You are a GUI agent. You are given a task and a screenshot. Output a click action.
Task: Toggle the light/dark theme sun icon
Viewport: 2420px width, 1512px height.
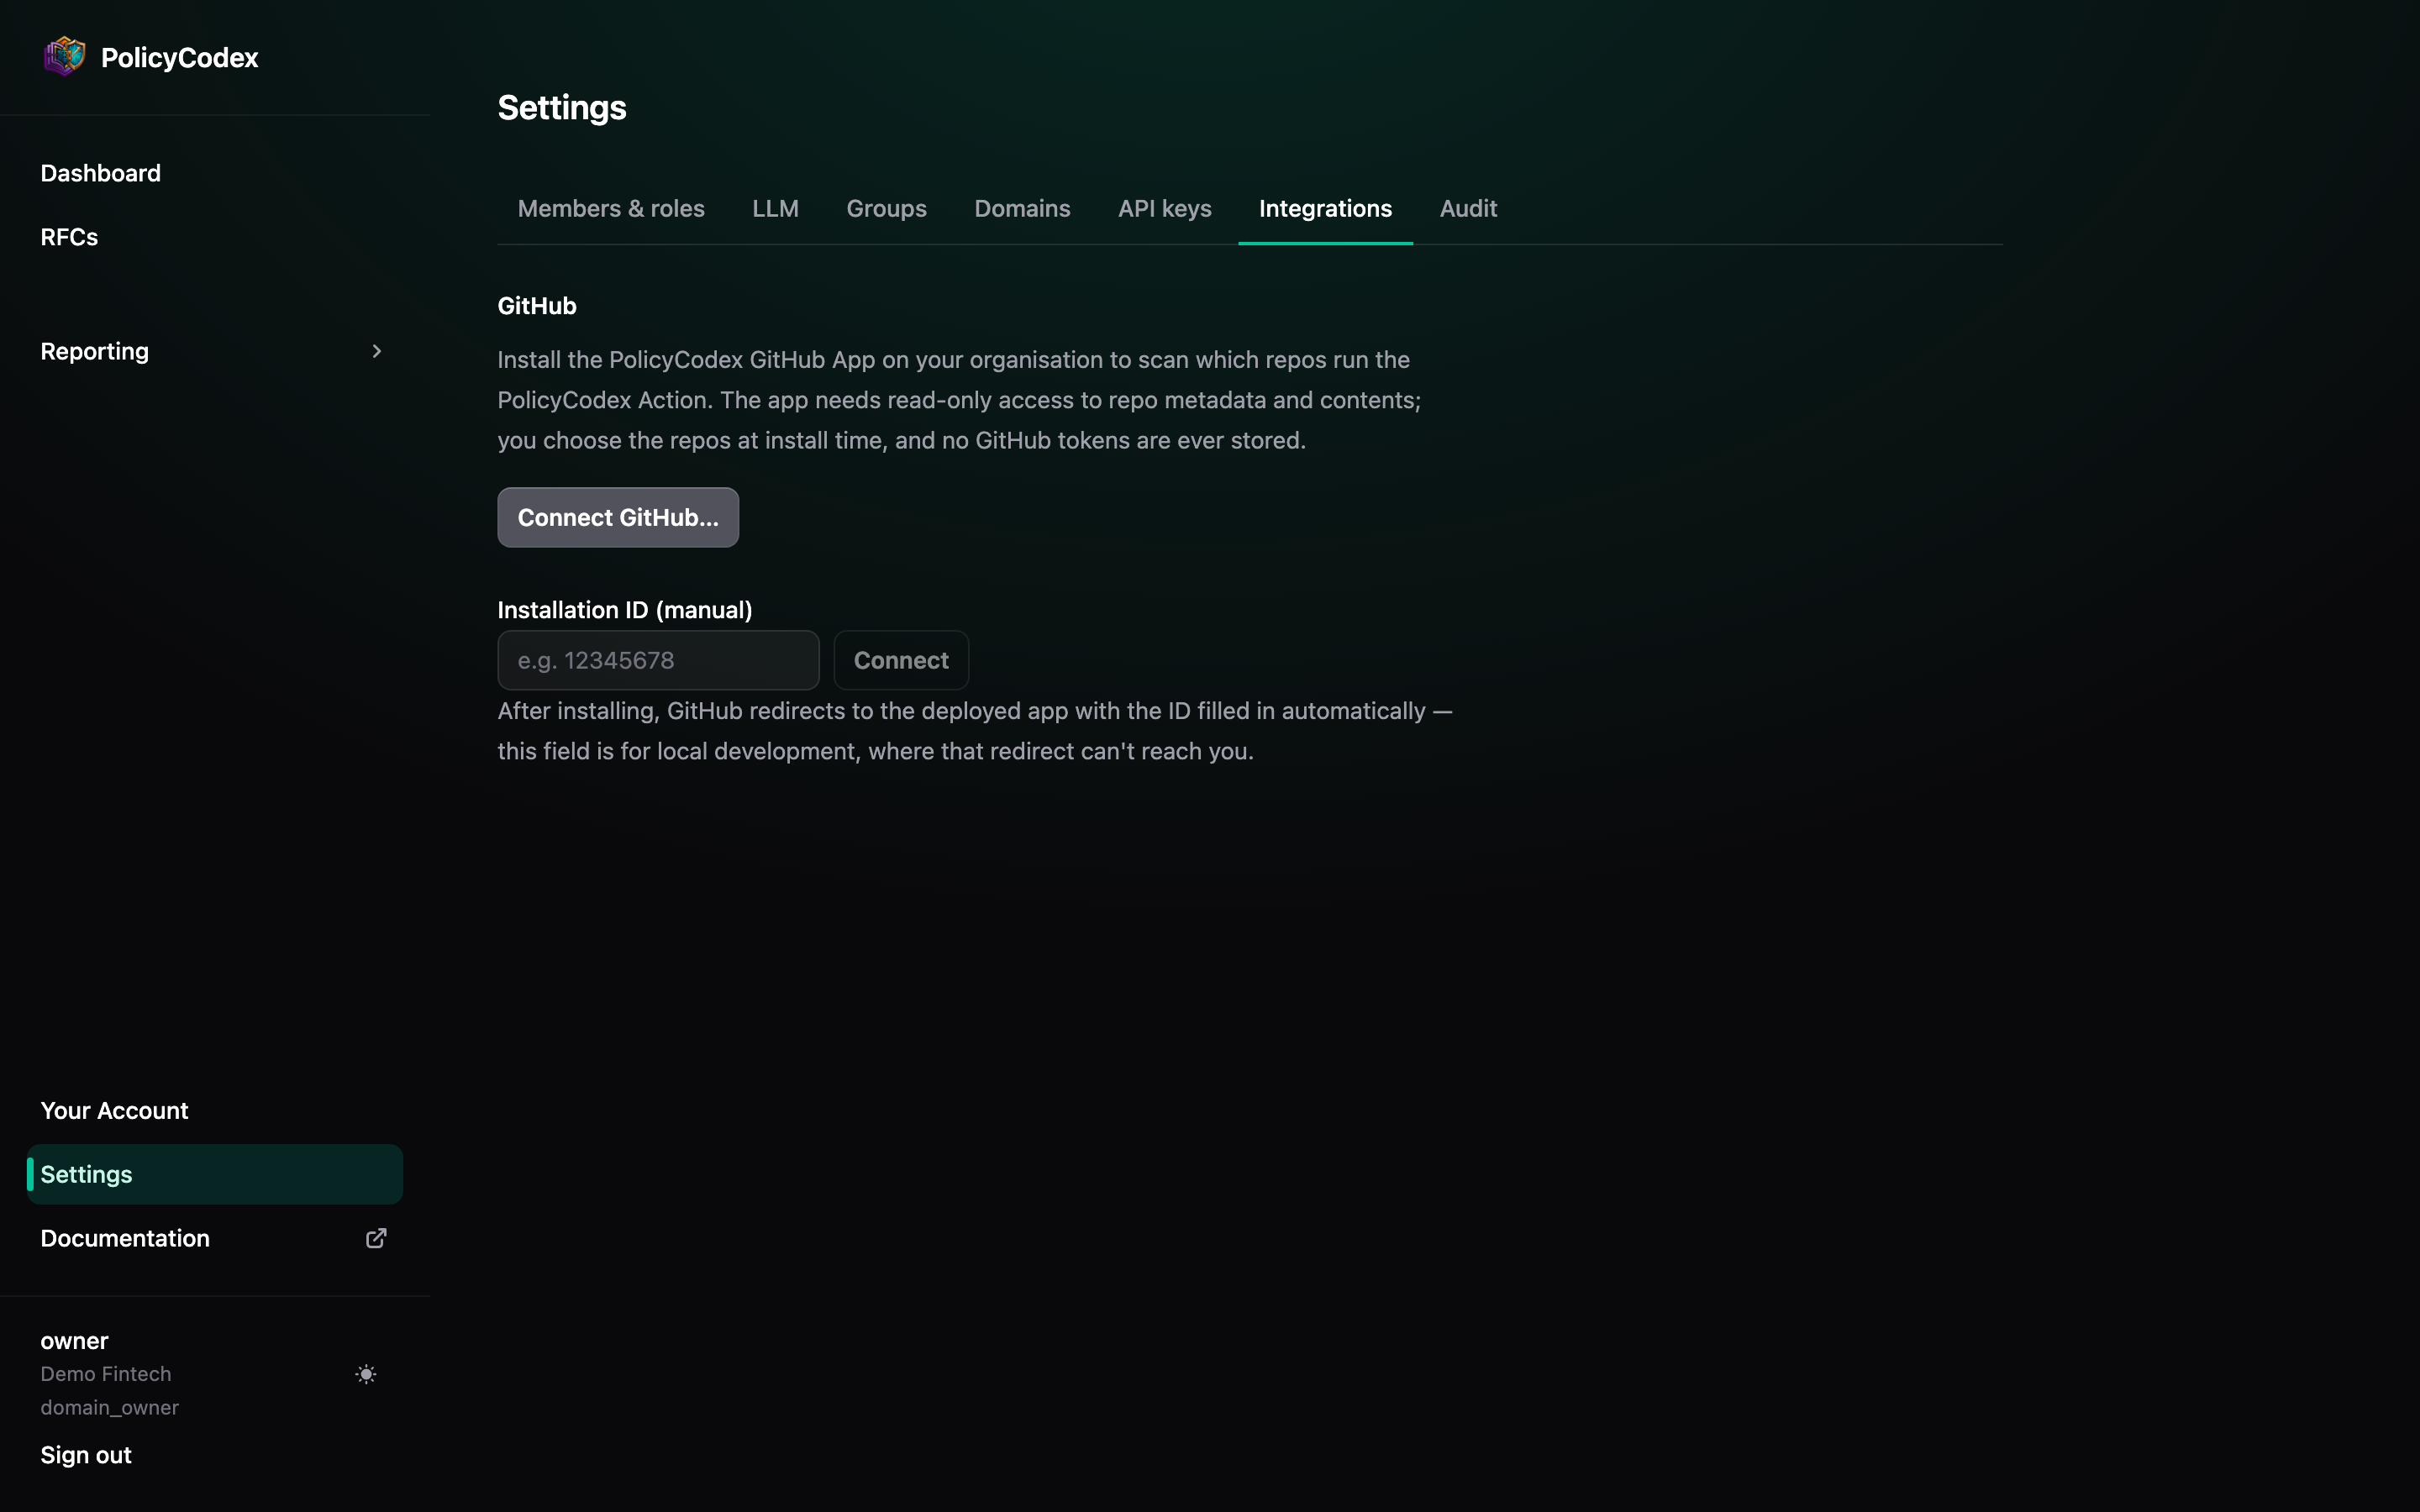[366, 1374]
